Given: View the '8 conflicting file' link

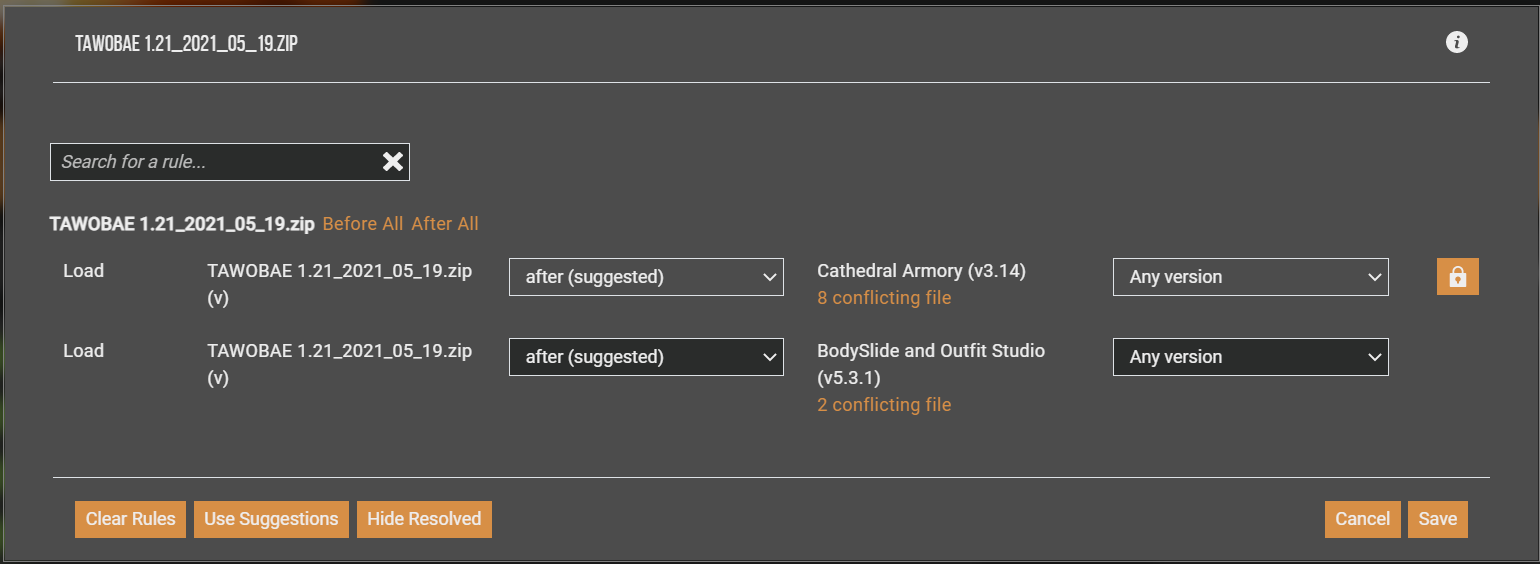Looking at the screenshot, I should pyautogui.click(x=884, y=298).
